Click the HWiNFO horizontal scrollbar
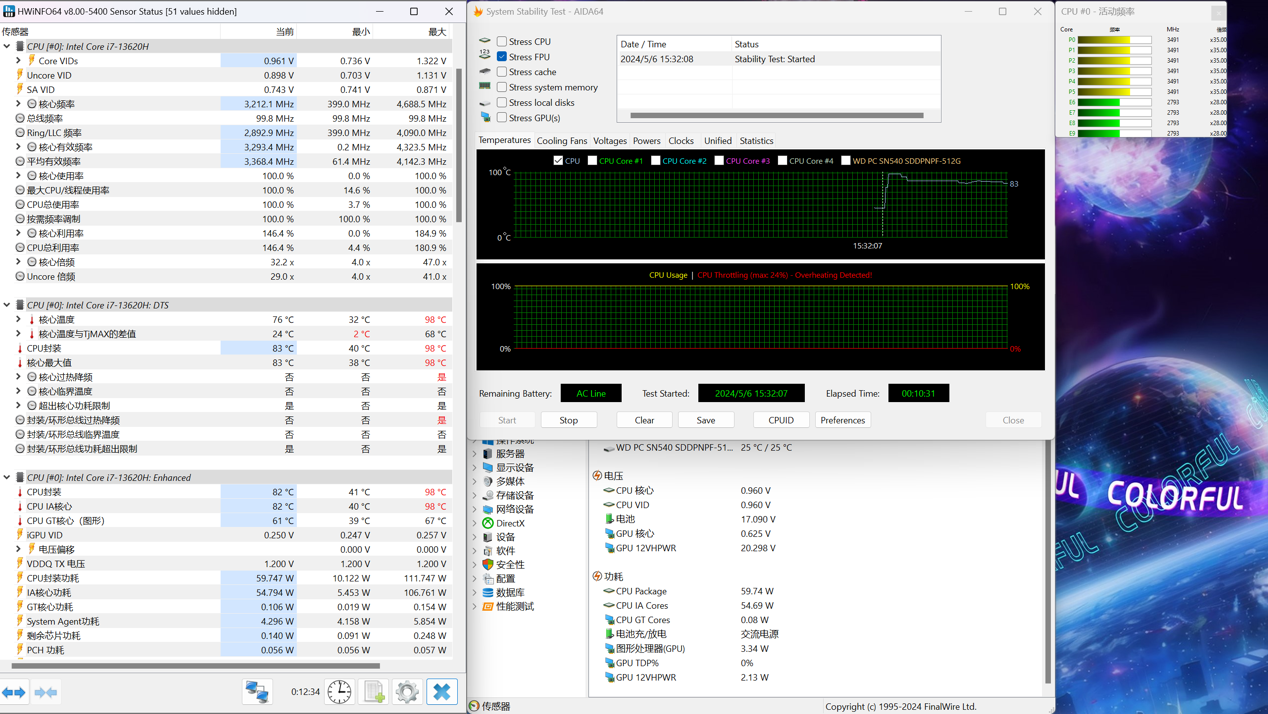 pos(195,665)
